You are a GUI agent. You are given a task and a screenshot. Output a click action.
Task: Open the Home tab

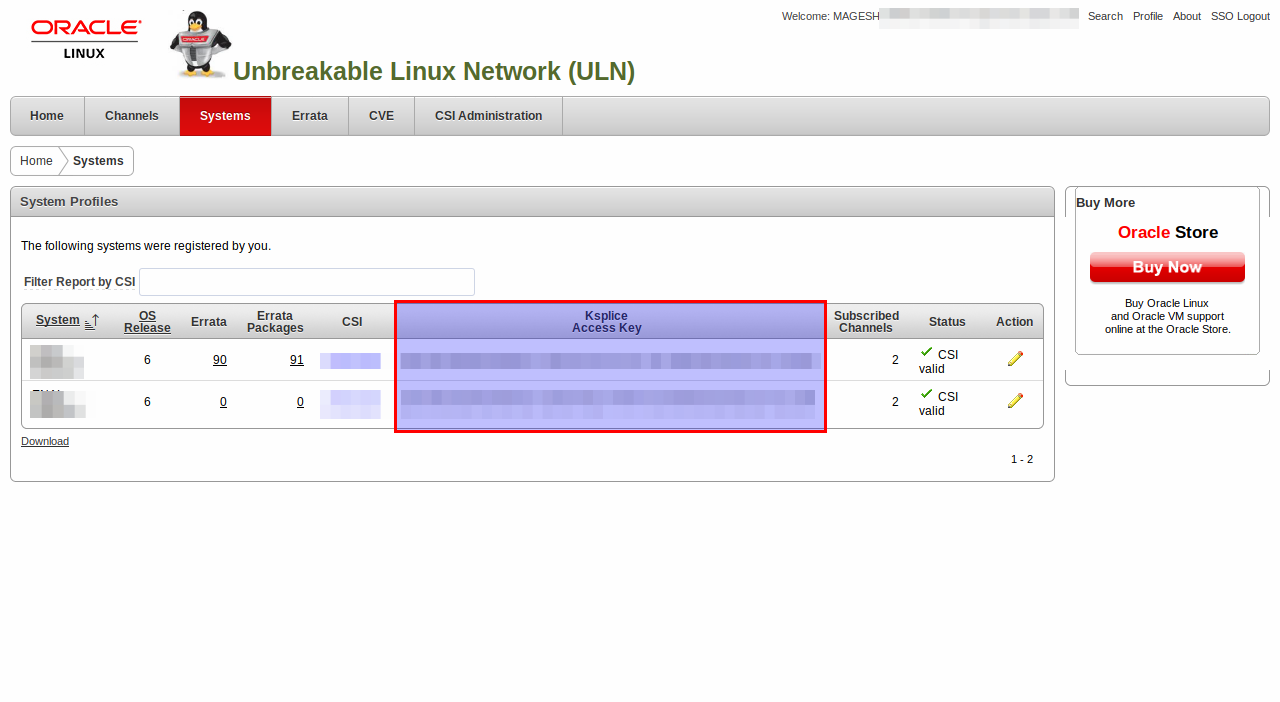click(x=47, y=116)
